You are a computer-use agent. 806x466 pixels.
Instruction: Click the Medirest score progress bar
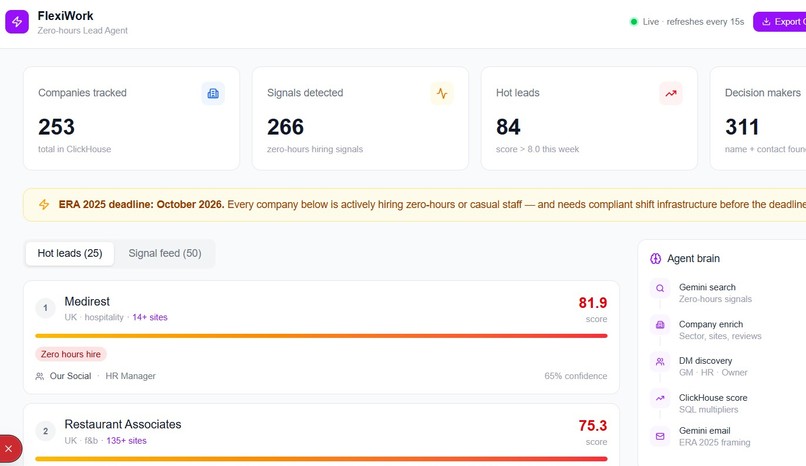click(x=321, y=336)
